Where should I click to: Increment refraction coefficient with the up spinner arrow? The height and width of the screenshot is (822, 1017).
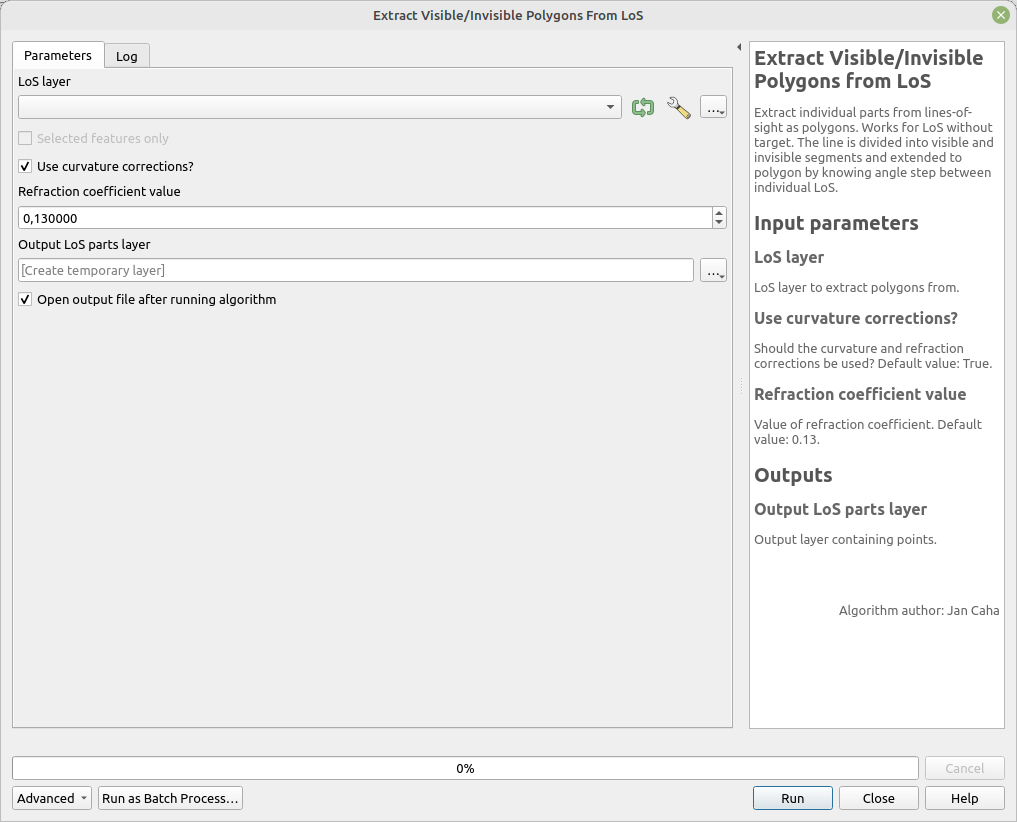tap(718, 211)
